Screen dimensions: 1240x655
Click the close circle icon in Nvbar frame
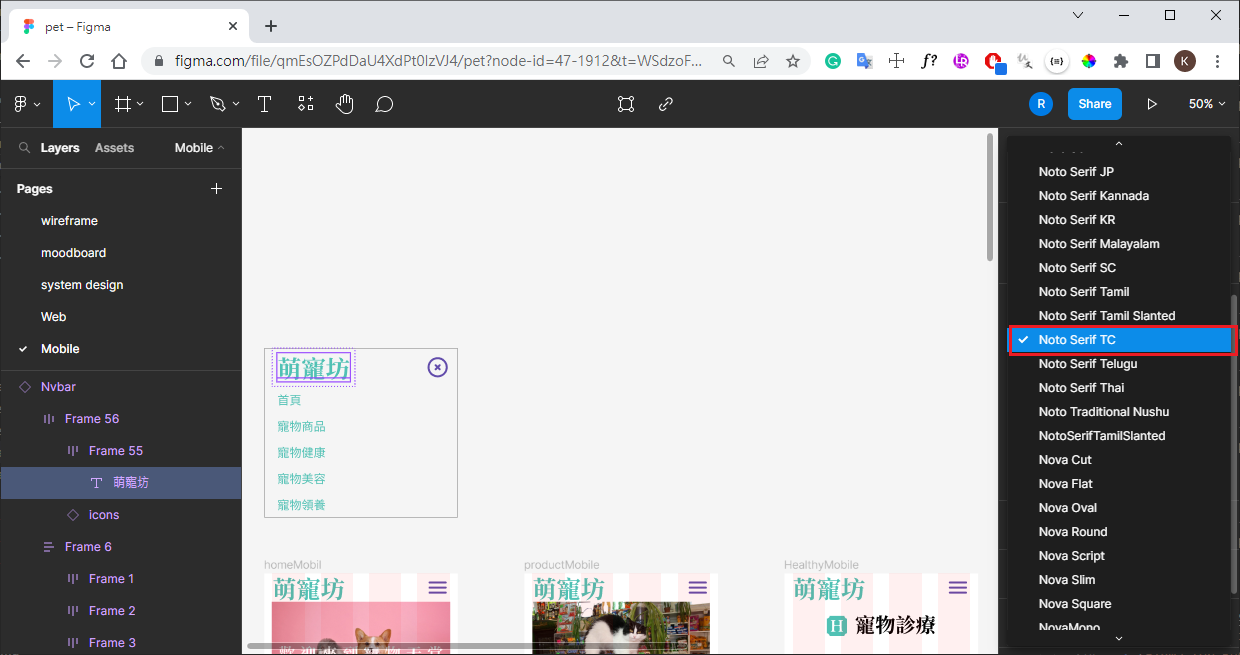pyautogui.click(x=437, y=367)
